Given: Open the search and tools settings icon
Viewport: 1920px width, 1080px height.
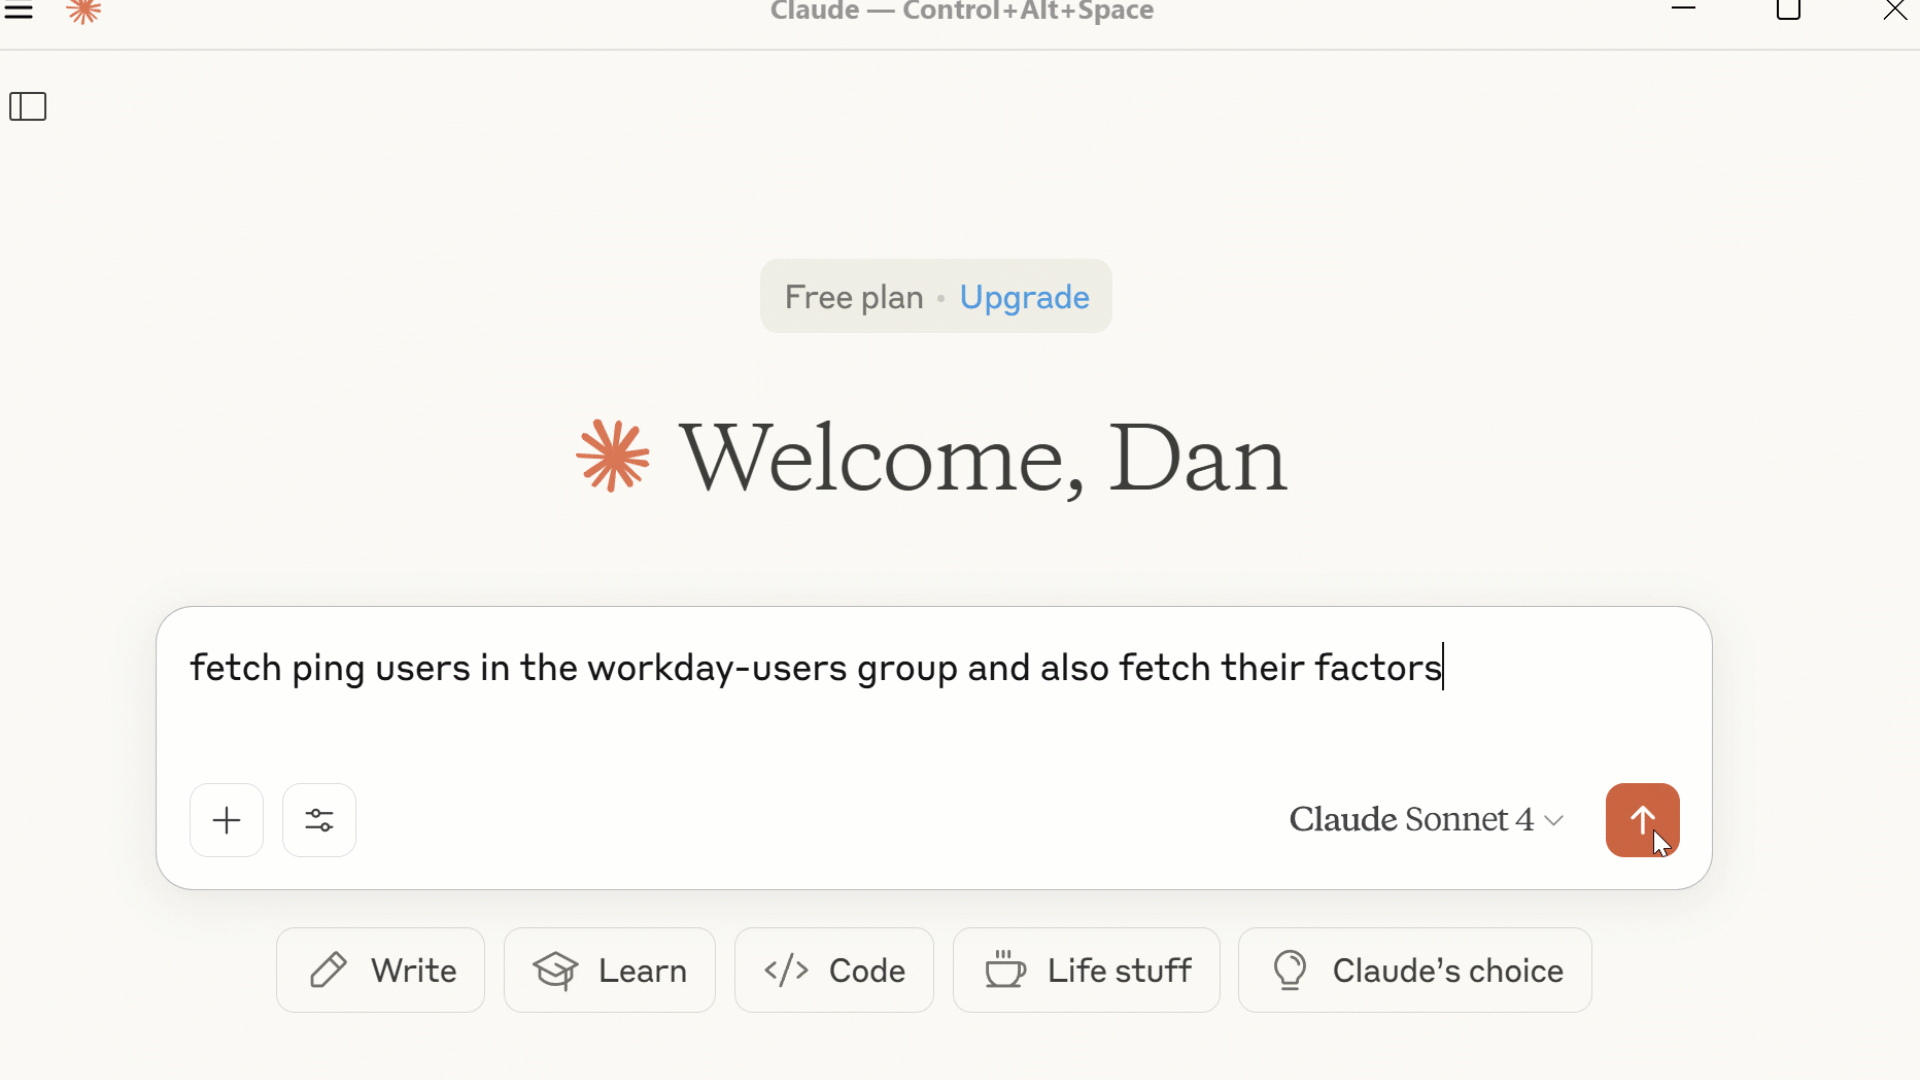Looking at the screenshot, I should coord(319,820).
